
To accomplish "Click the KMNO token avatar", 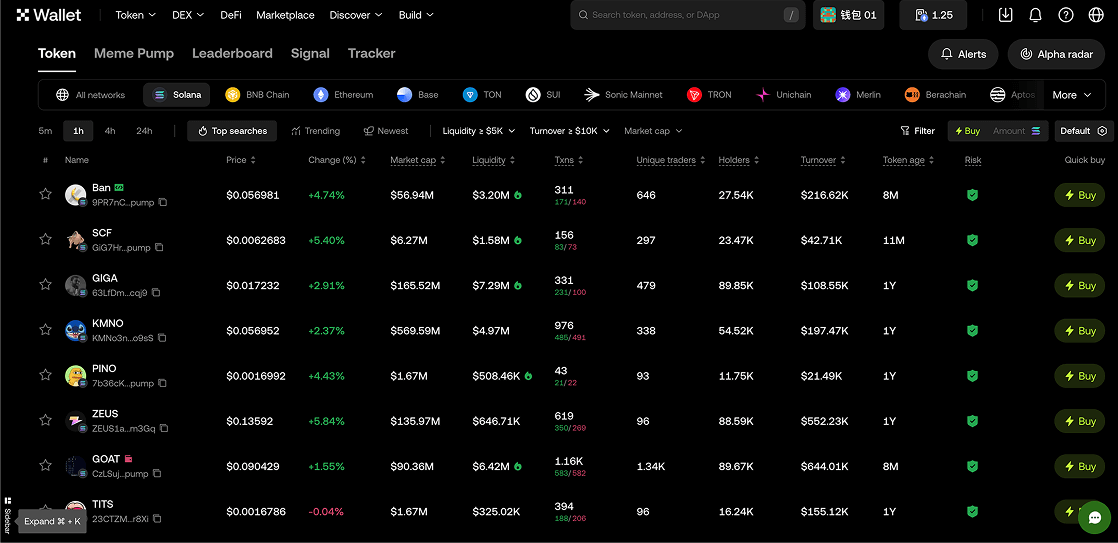I will 76,331.
